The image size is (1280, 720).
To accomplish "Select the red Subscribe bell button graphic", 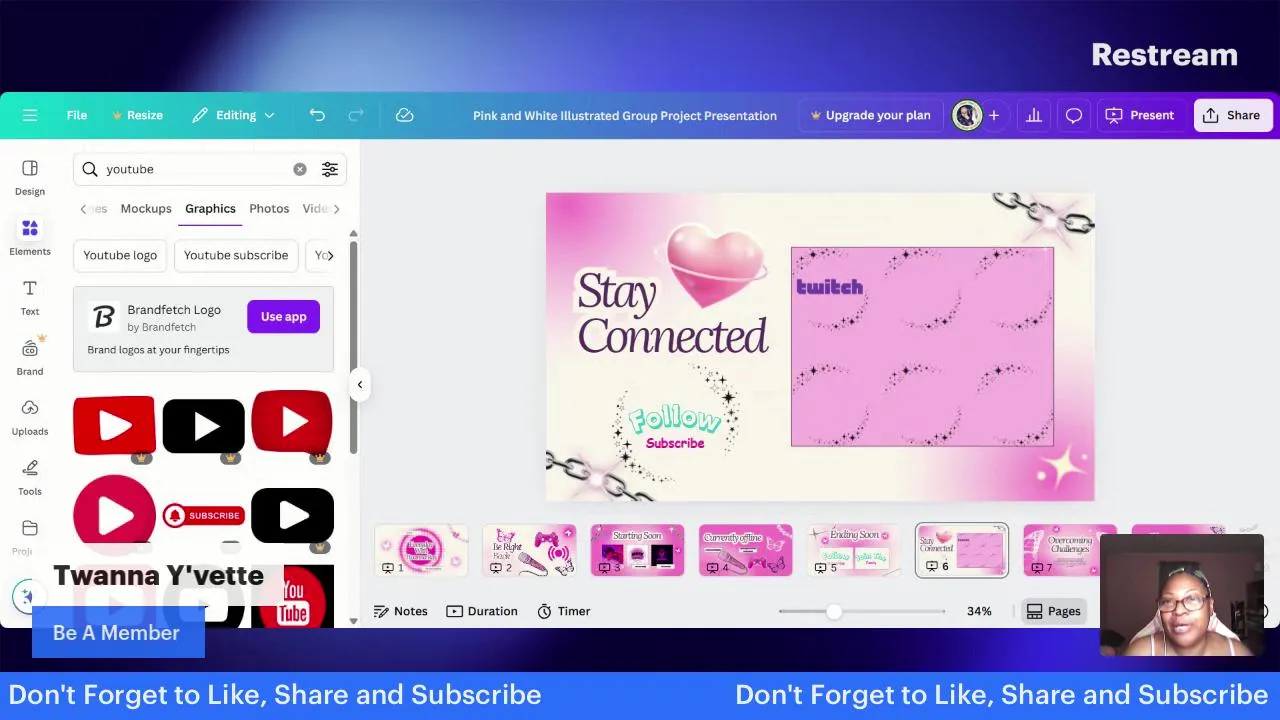I will [203, 515].
